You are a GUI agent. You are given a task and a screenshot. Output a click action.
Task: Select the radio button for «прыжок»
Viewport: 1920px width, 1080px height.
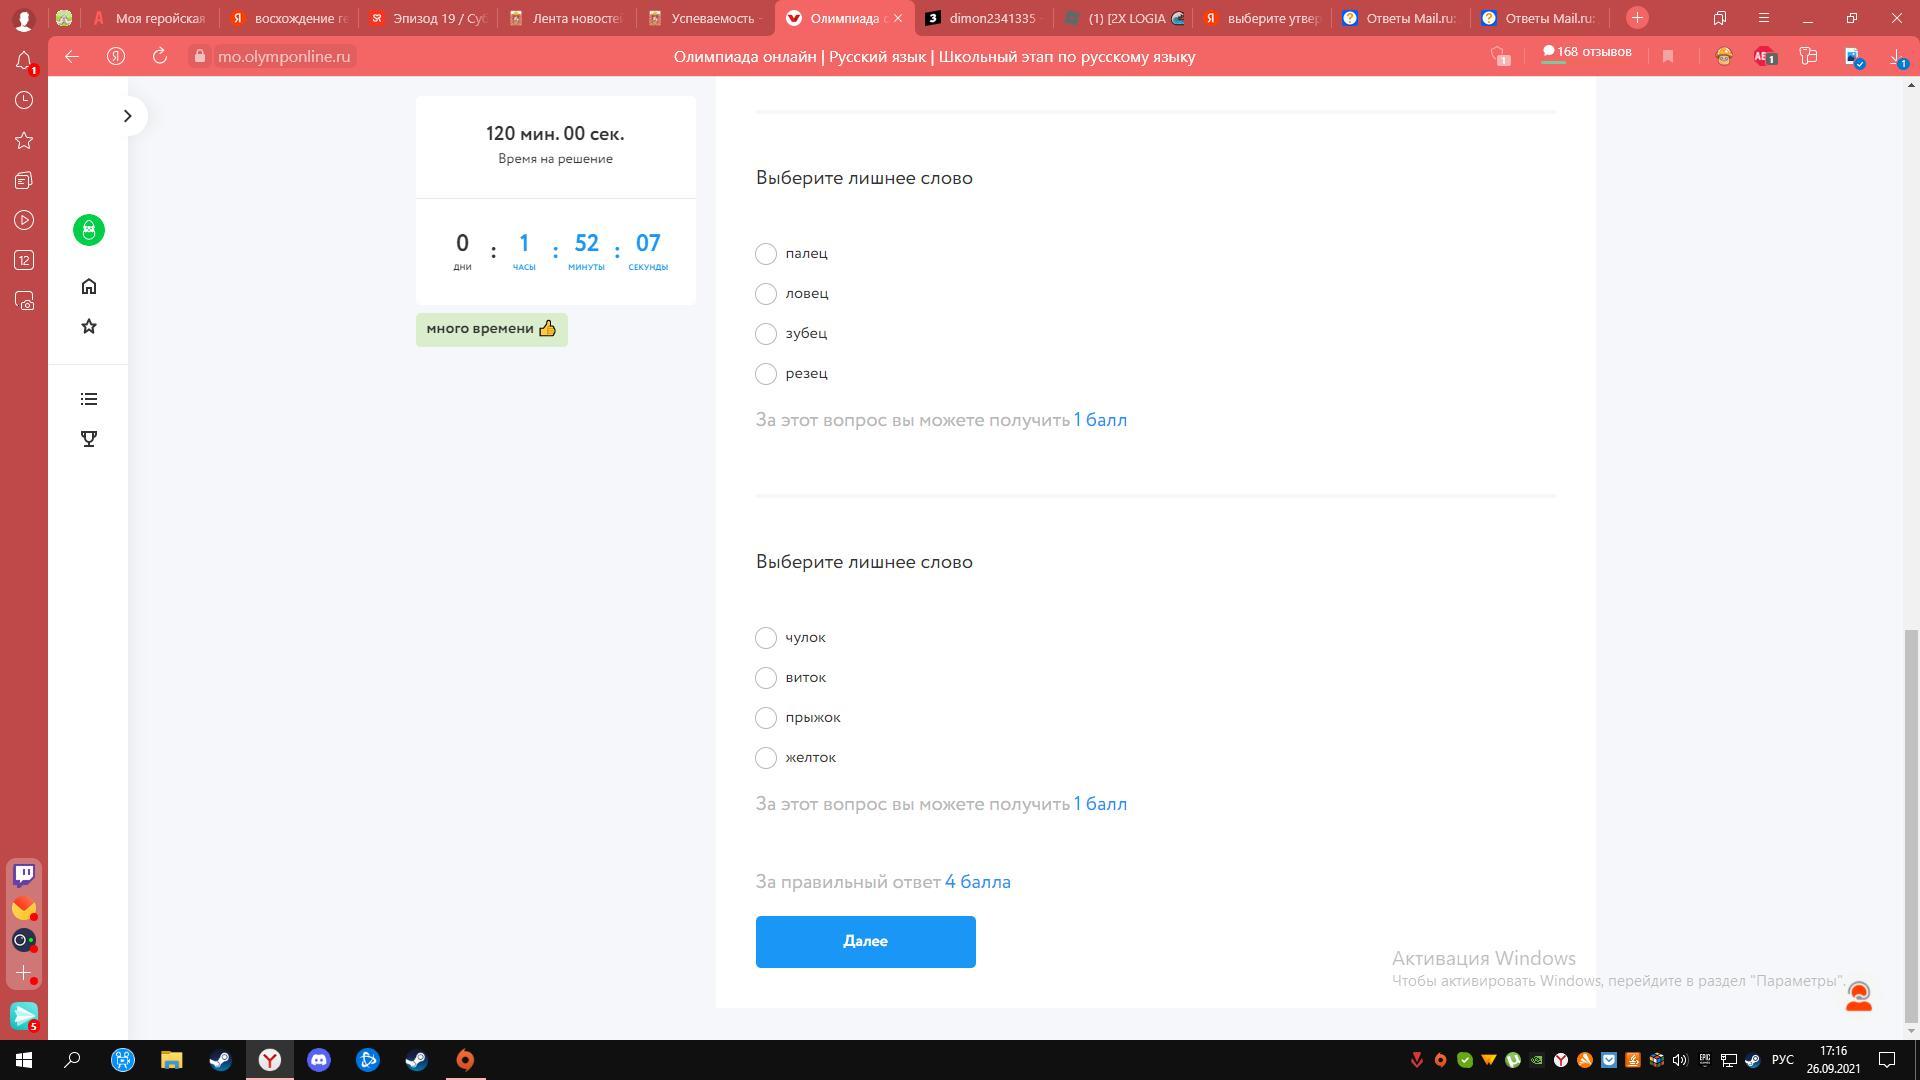[x=765, y=717]
